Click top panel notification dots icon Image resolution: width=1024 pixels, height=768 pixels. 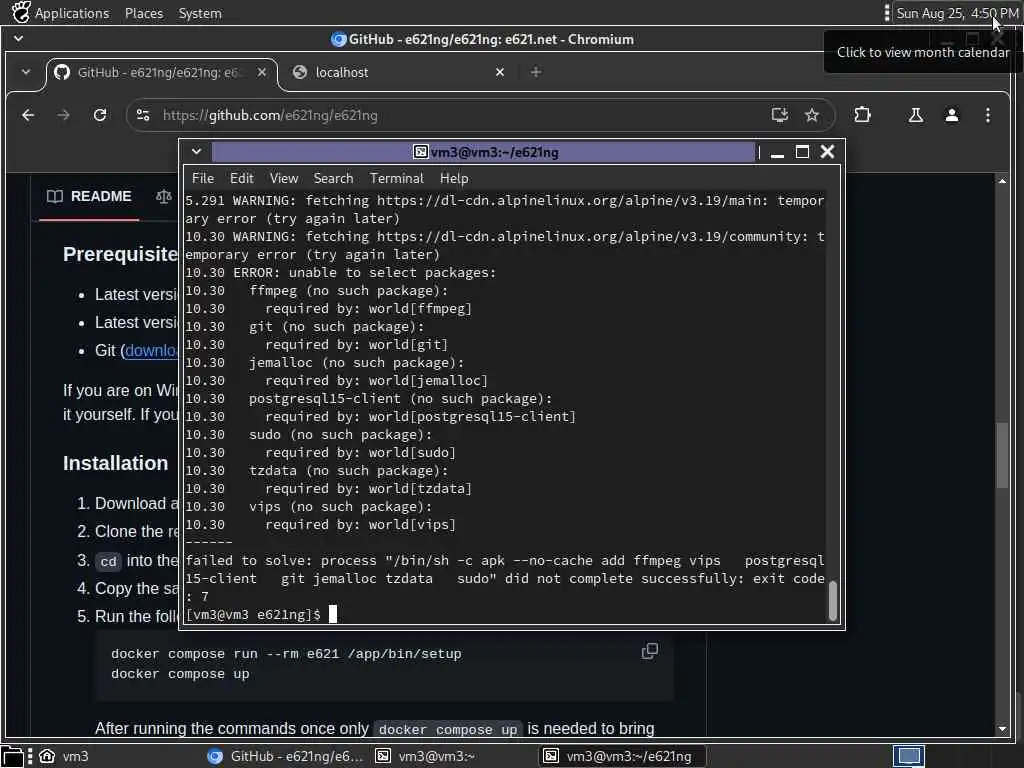click(x=886, y=12)
